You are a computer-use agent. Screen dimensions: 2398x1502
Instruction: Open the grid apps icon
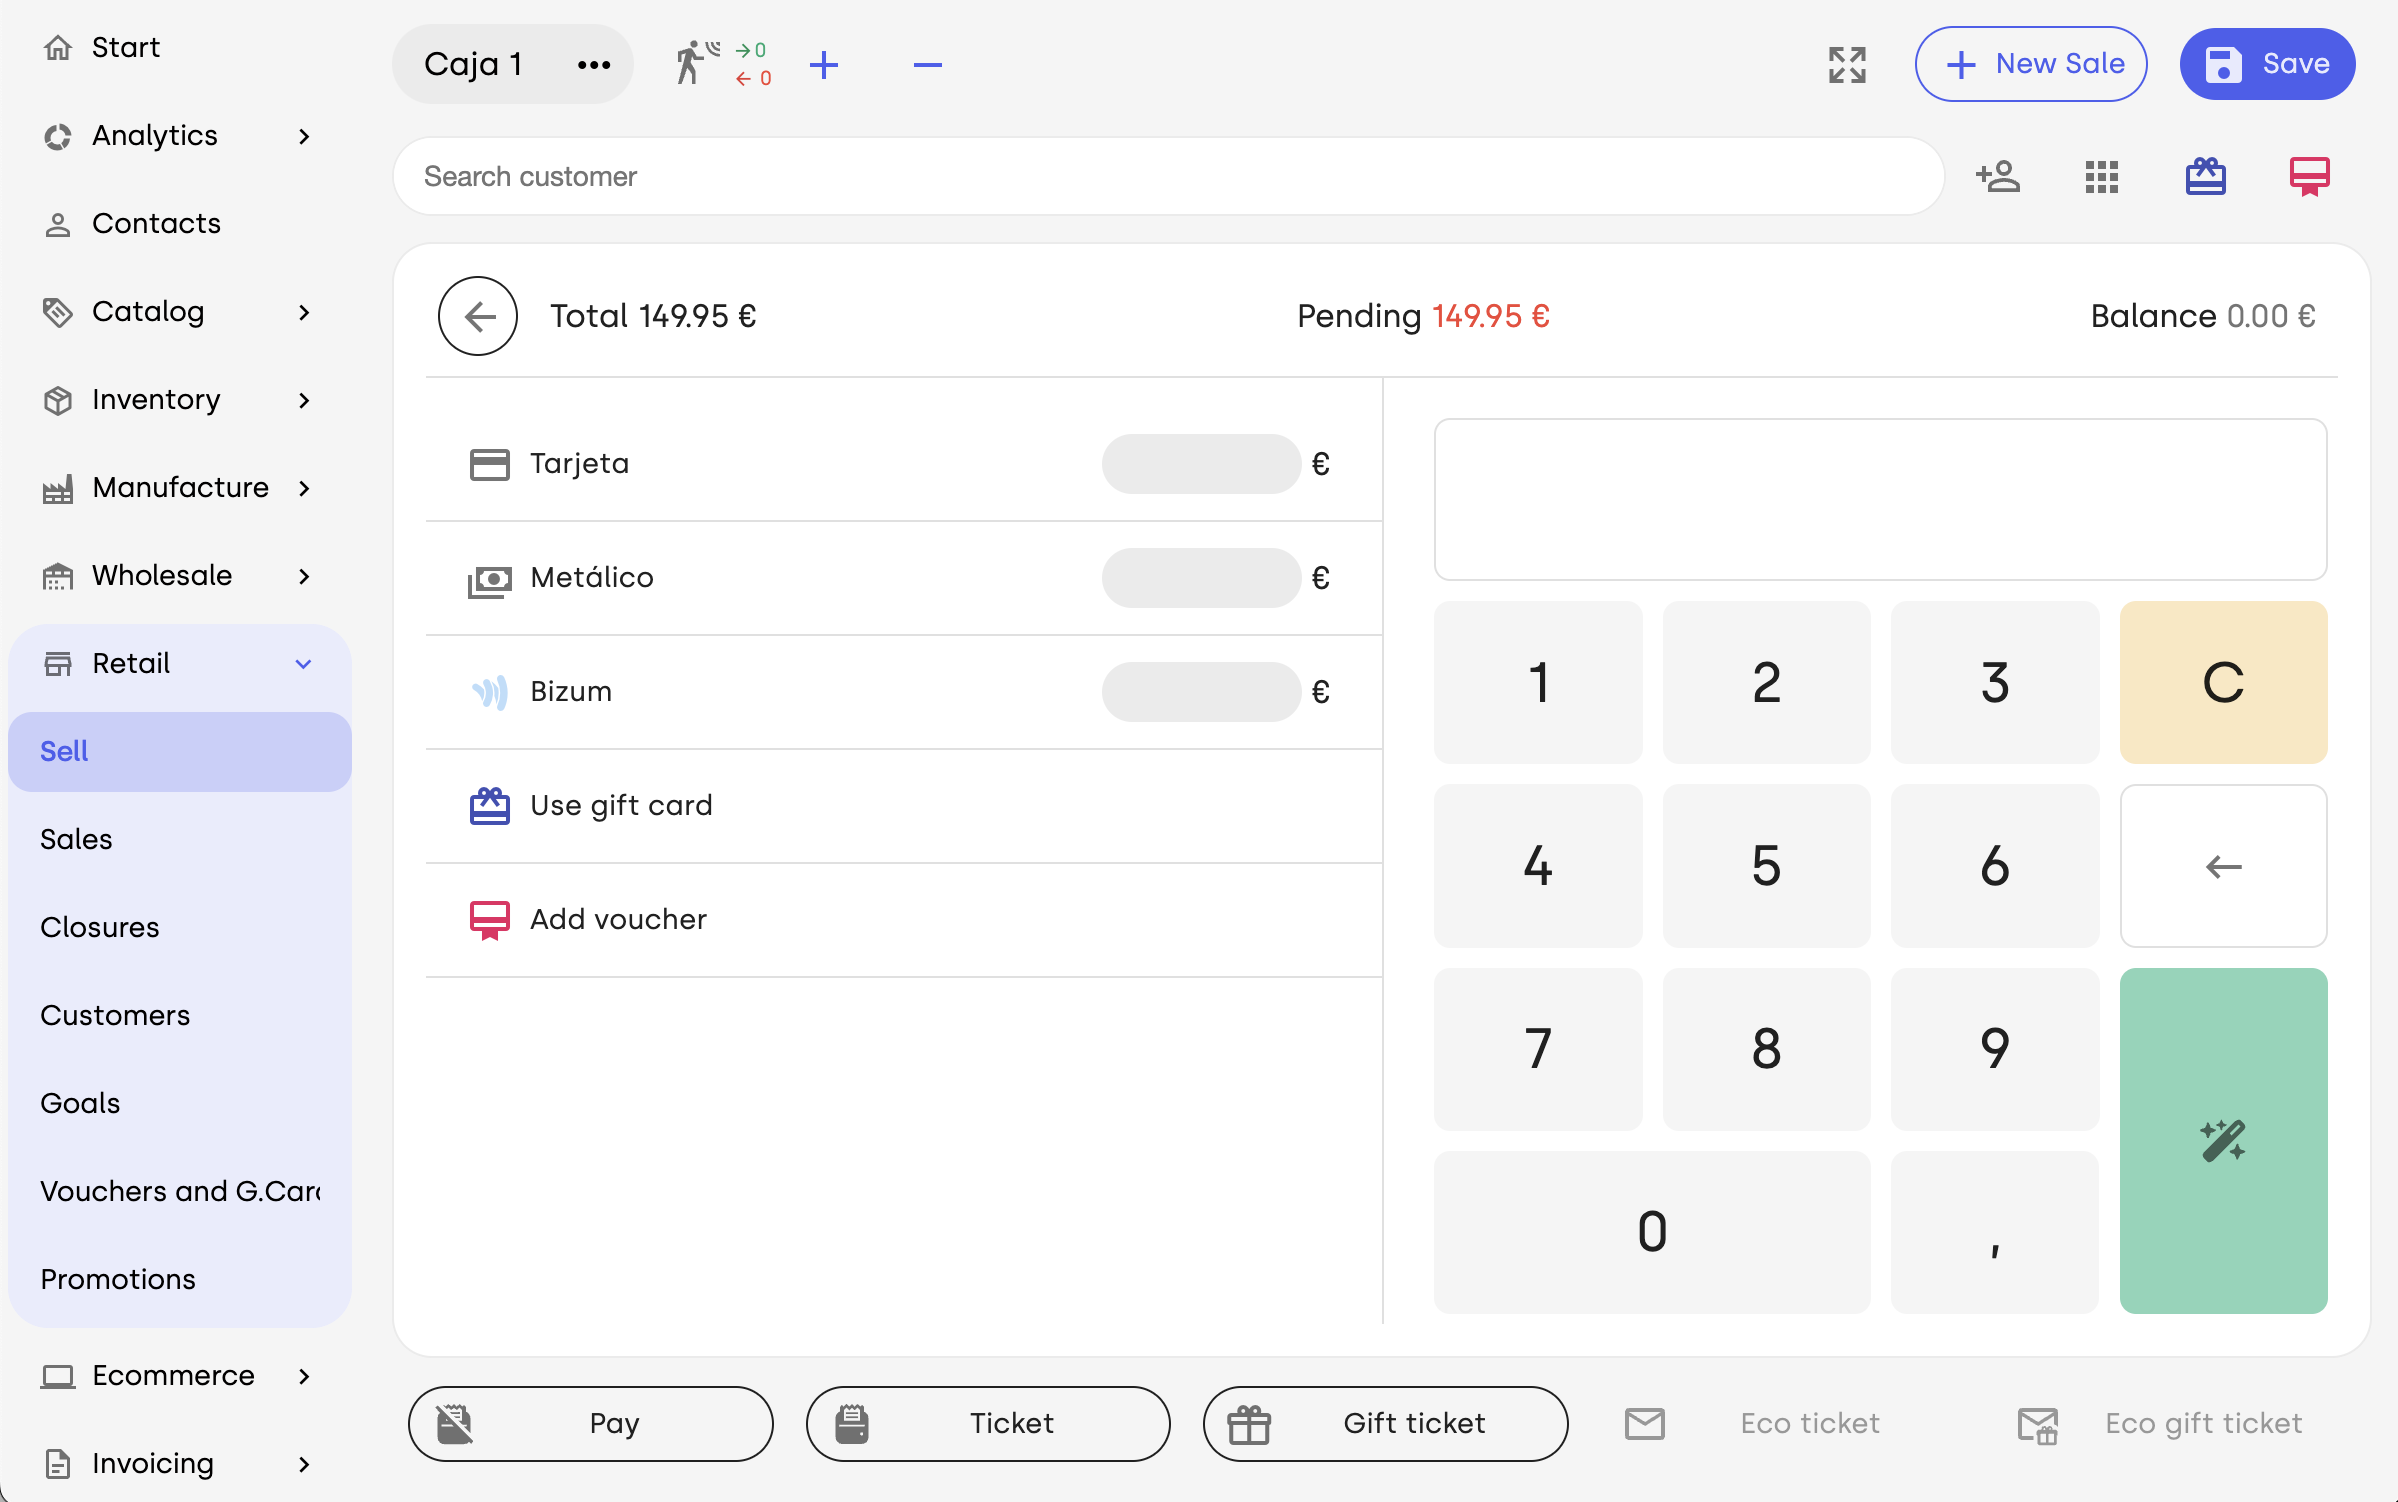click(x=2102, y=177)
